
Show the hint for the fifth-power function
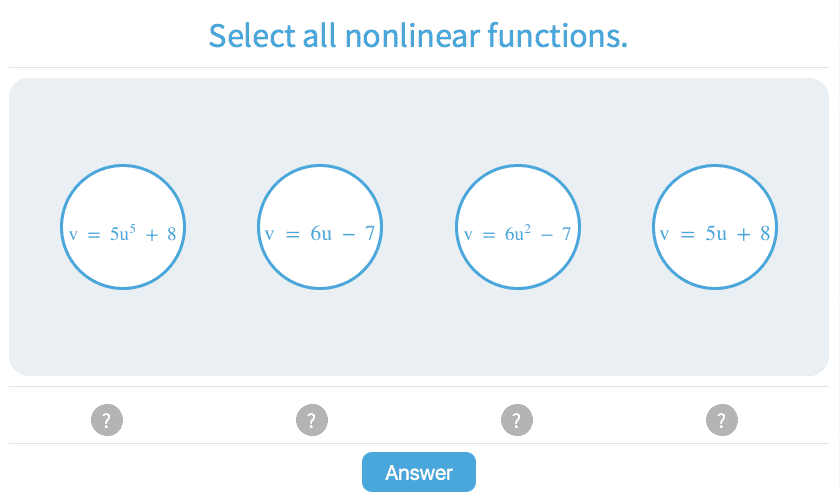coord(106,420)
